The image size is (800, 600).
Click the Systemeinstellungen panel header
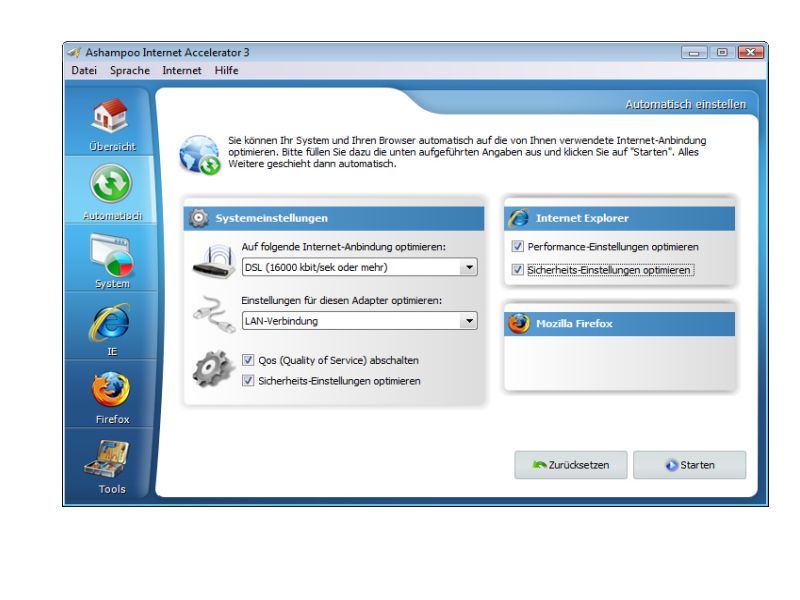[334, 218]
